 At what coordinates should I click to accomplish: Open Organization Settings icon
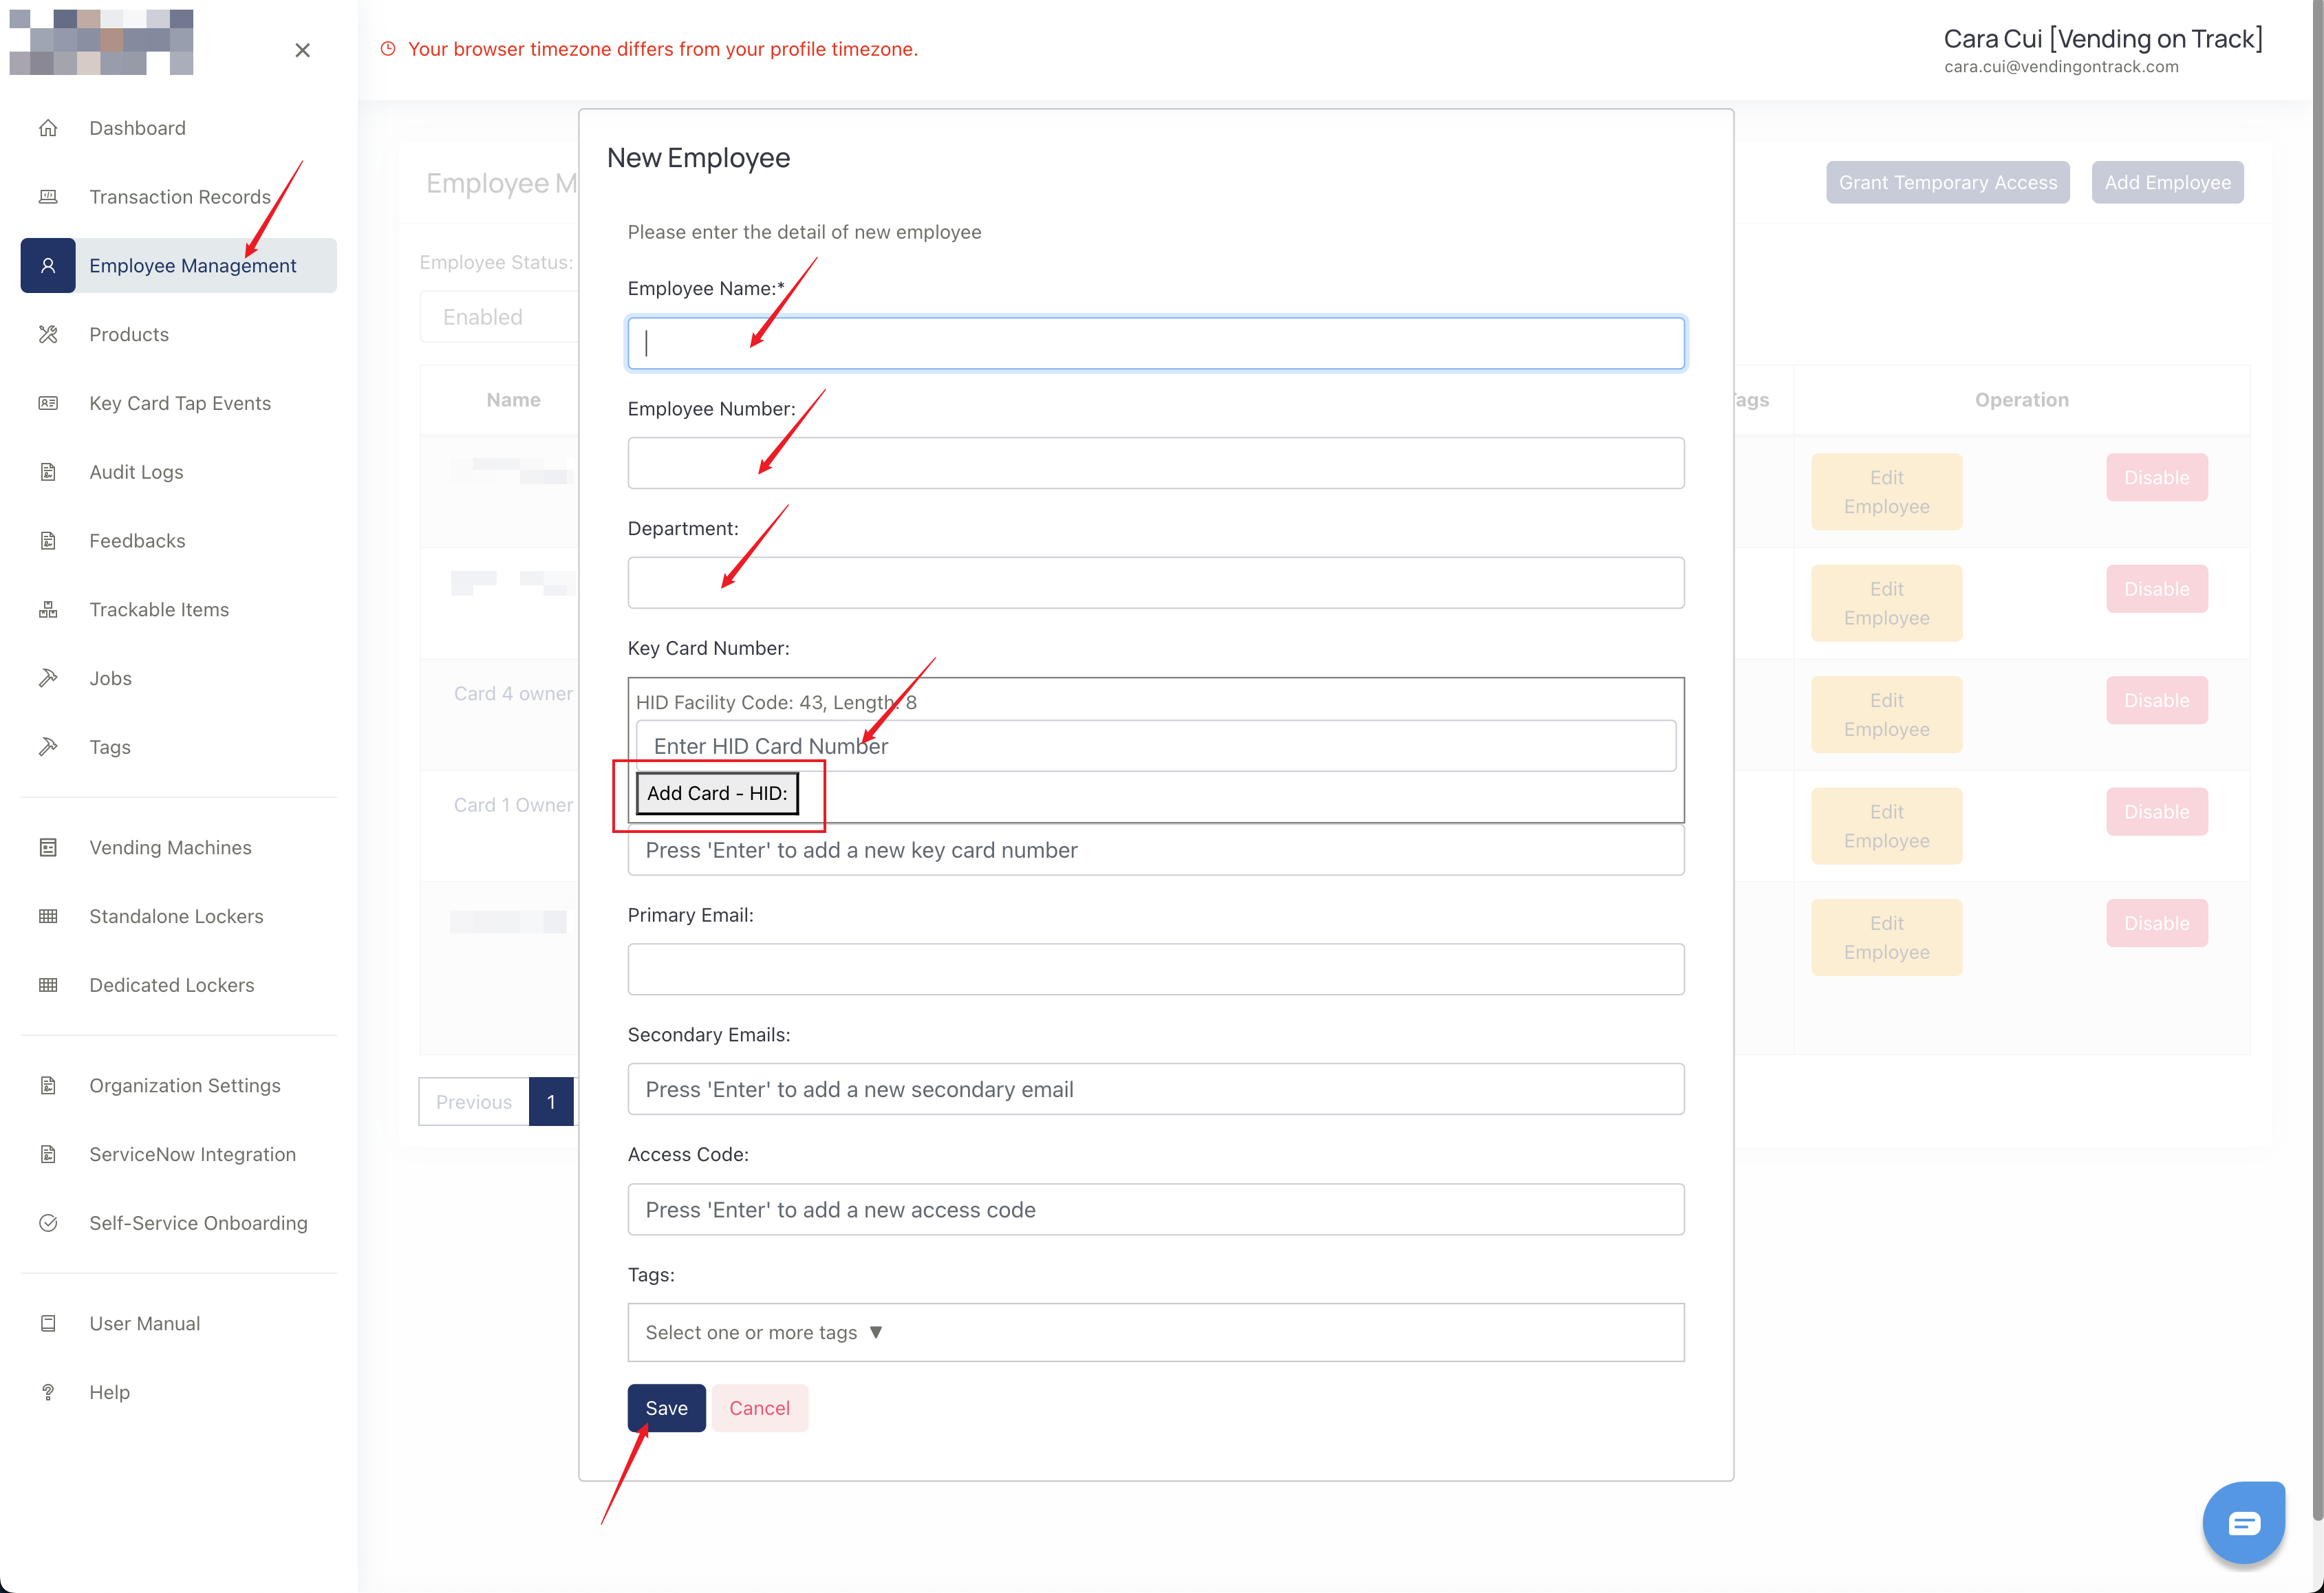(x=47, y=1085)
